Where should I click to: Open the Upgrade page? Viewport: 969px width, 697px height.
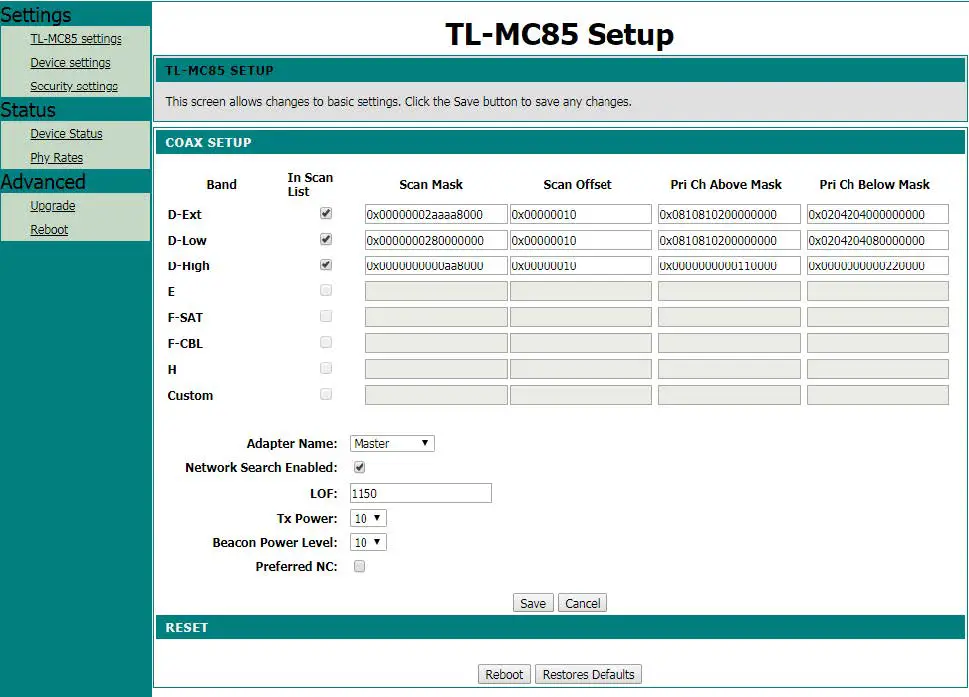click(52, 205)
